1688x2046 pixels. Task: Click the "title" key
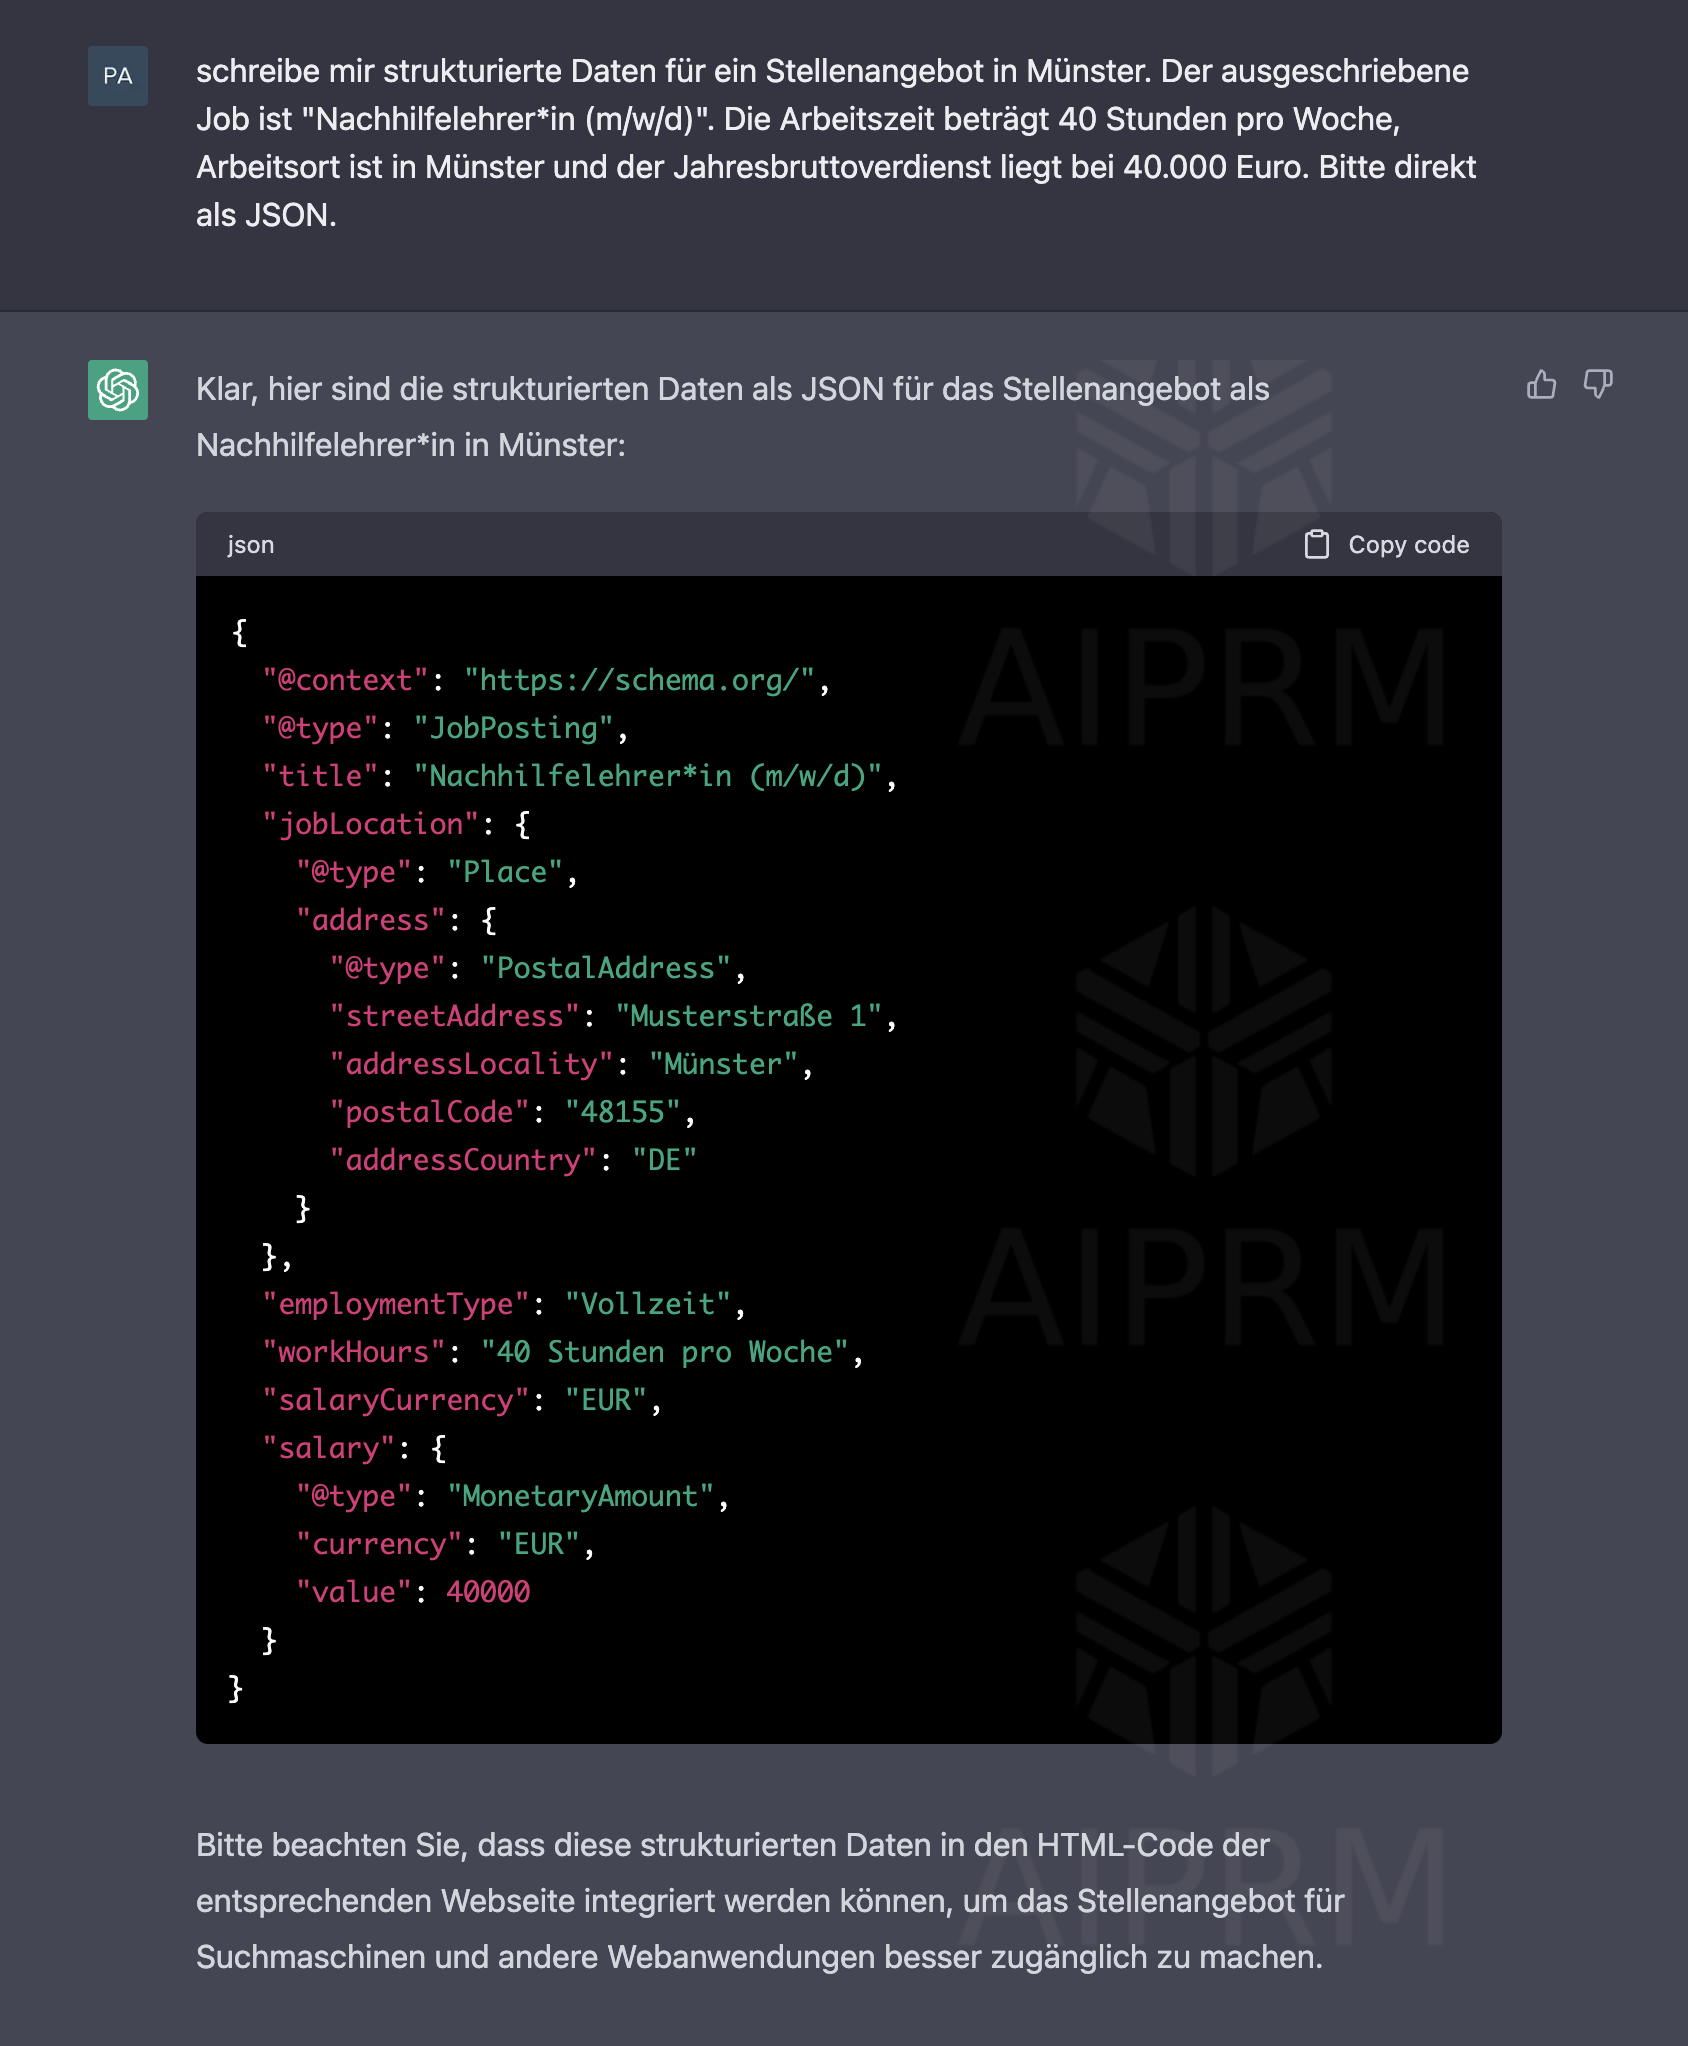(320, 776)
